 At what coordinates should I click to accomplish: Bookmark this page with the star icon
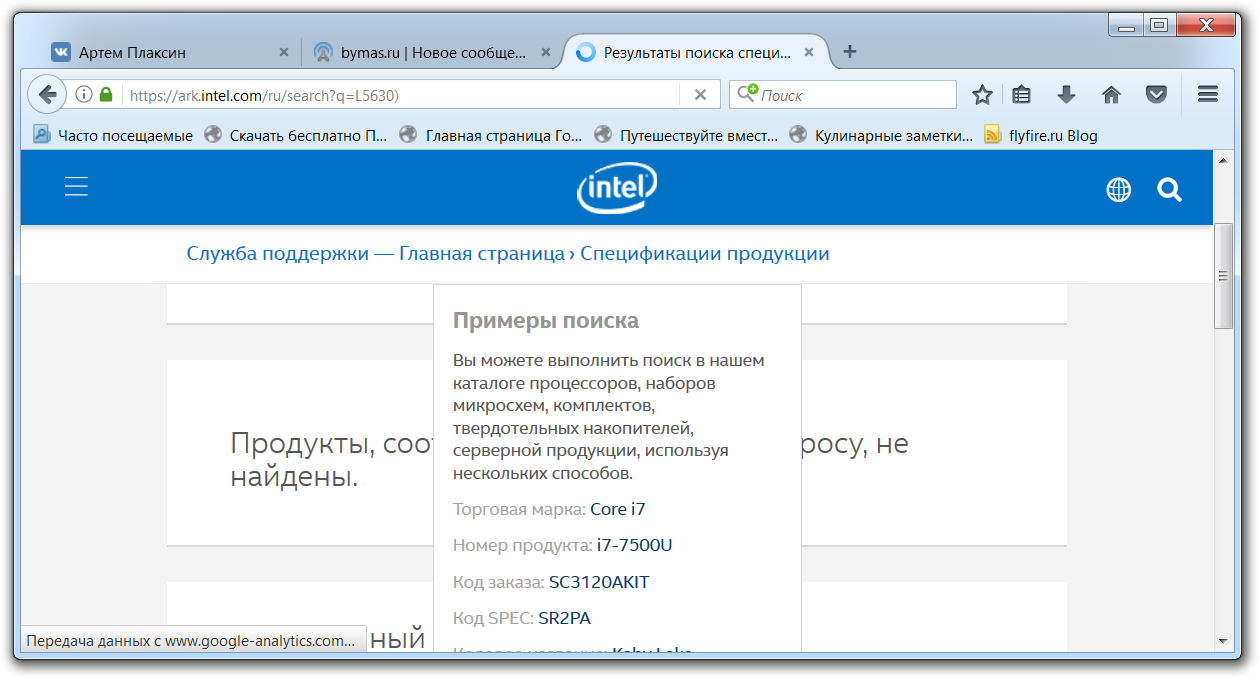coord(982,95)
